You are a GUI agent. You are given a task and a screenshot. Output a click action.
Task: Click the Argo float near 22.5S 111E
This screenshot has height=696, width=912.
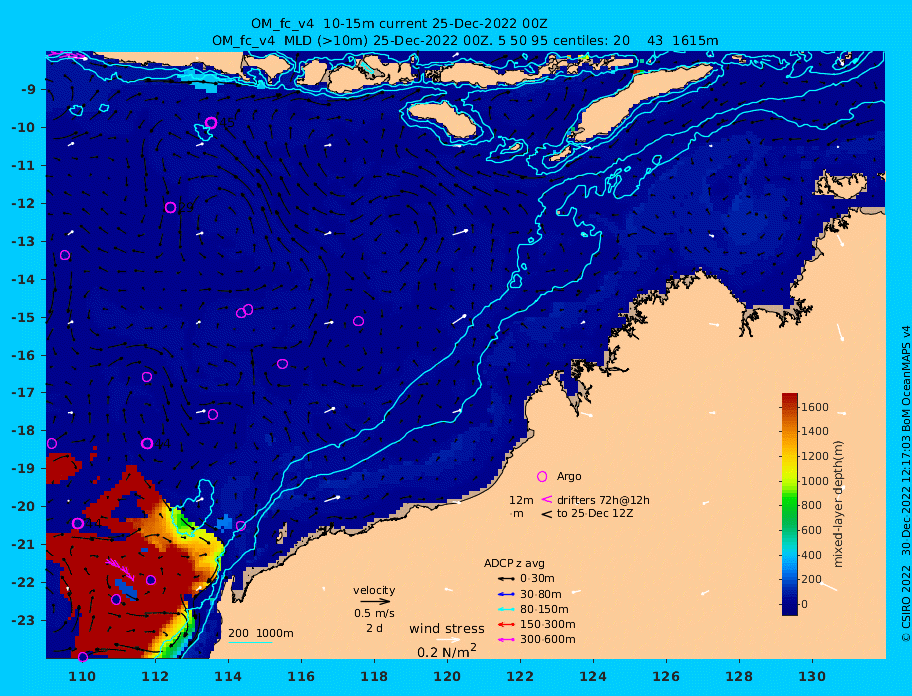coord(116,599)
